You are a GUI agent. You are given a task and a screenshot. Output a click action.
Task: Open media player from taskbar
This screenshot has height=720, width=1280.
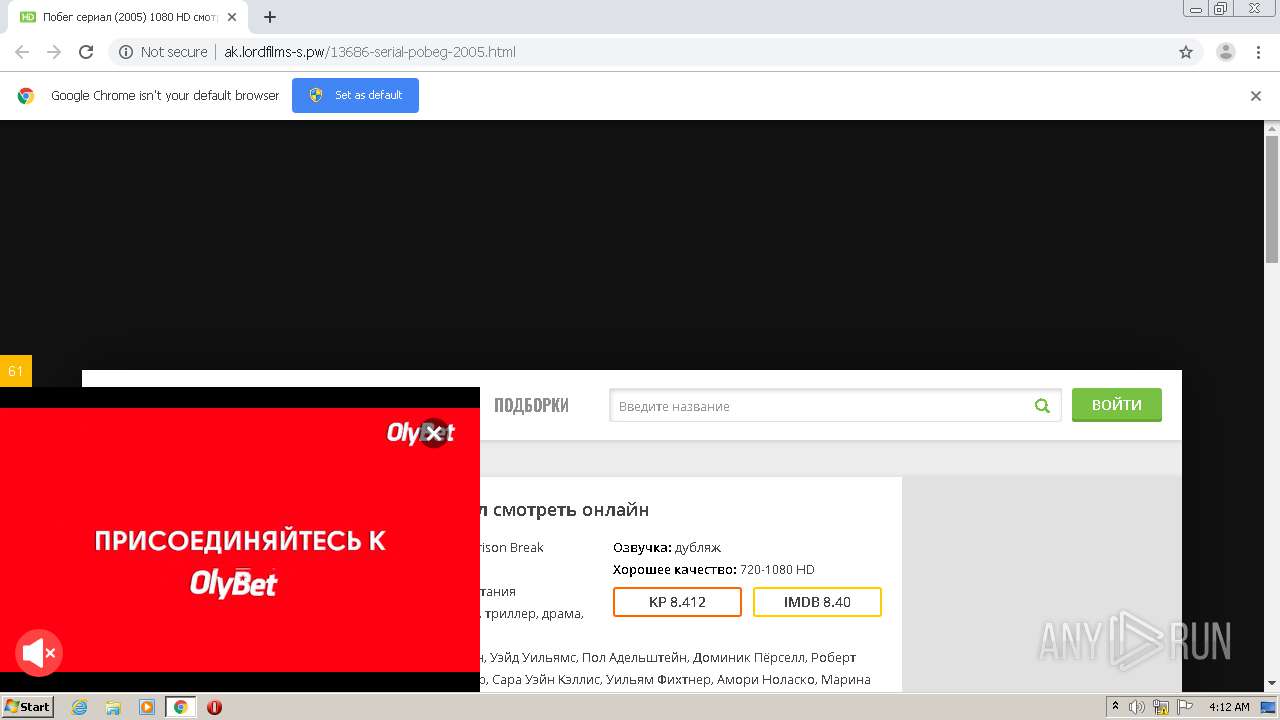(x=147, y=707)
